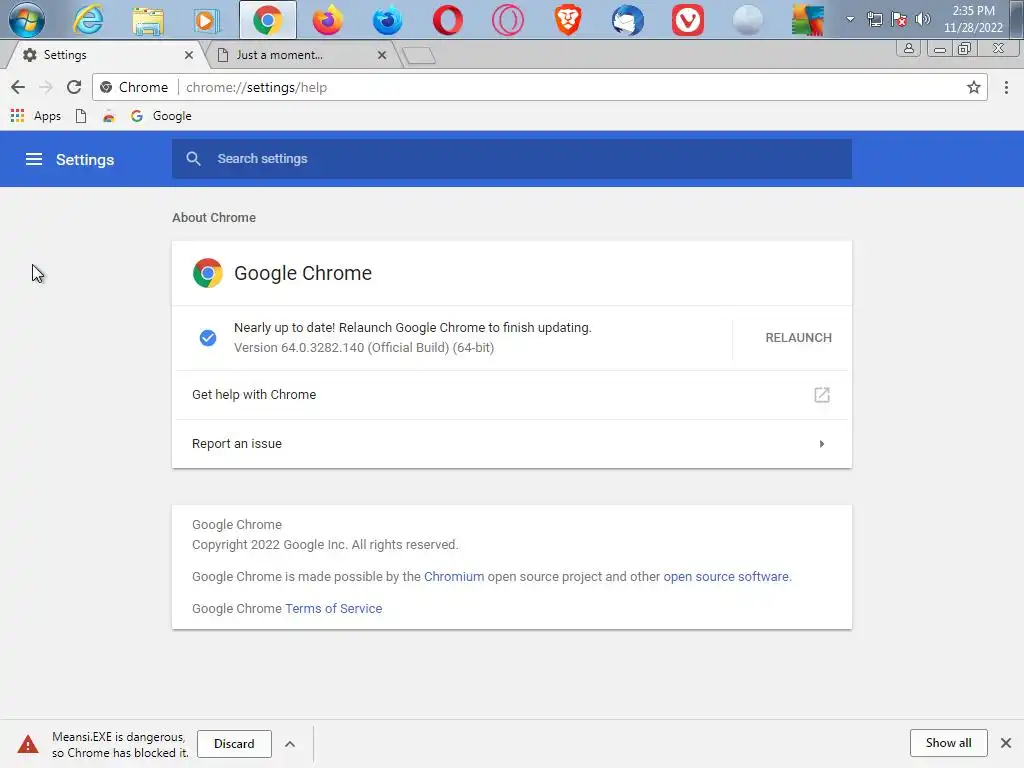Screen dimensions: 1024x768
Task: Reload the page with the refresh icon
Action: click(x=74, y=87)
